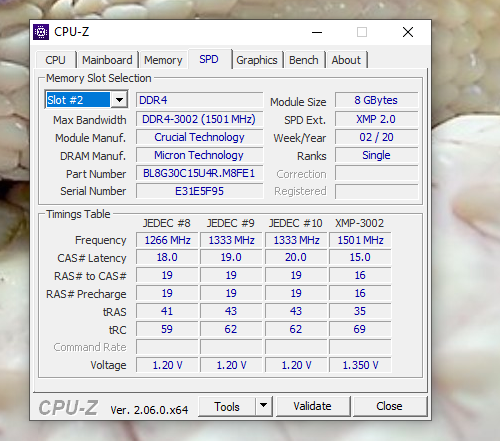
Task: Click XMP-3002 tRAS value 35
Action: 360,311
